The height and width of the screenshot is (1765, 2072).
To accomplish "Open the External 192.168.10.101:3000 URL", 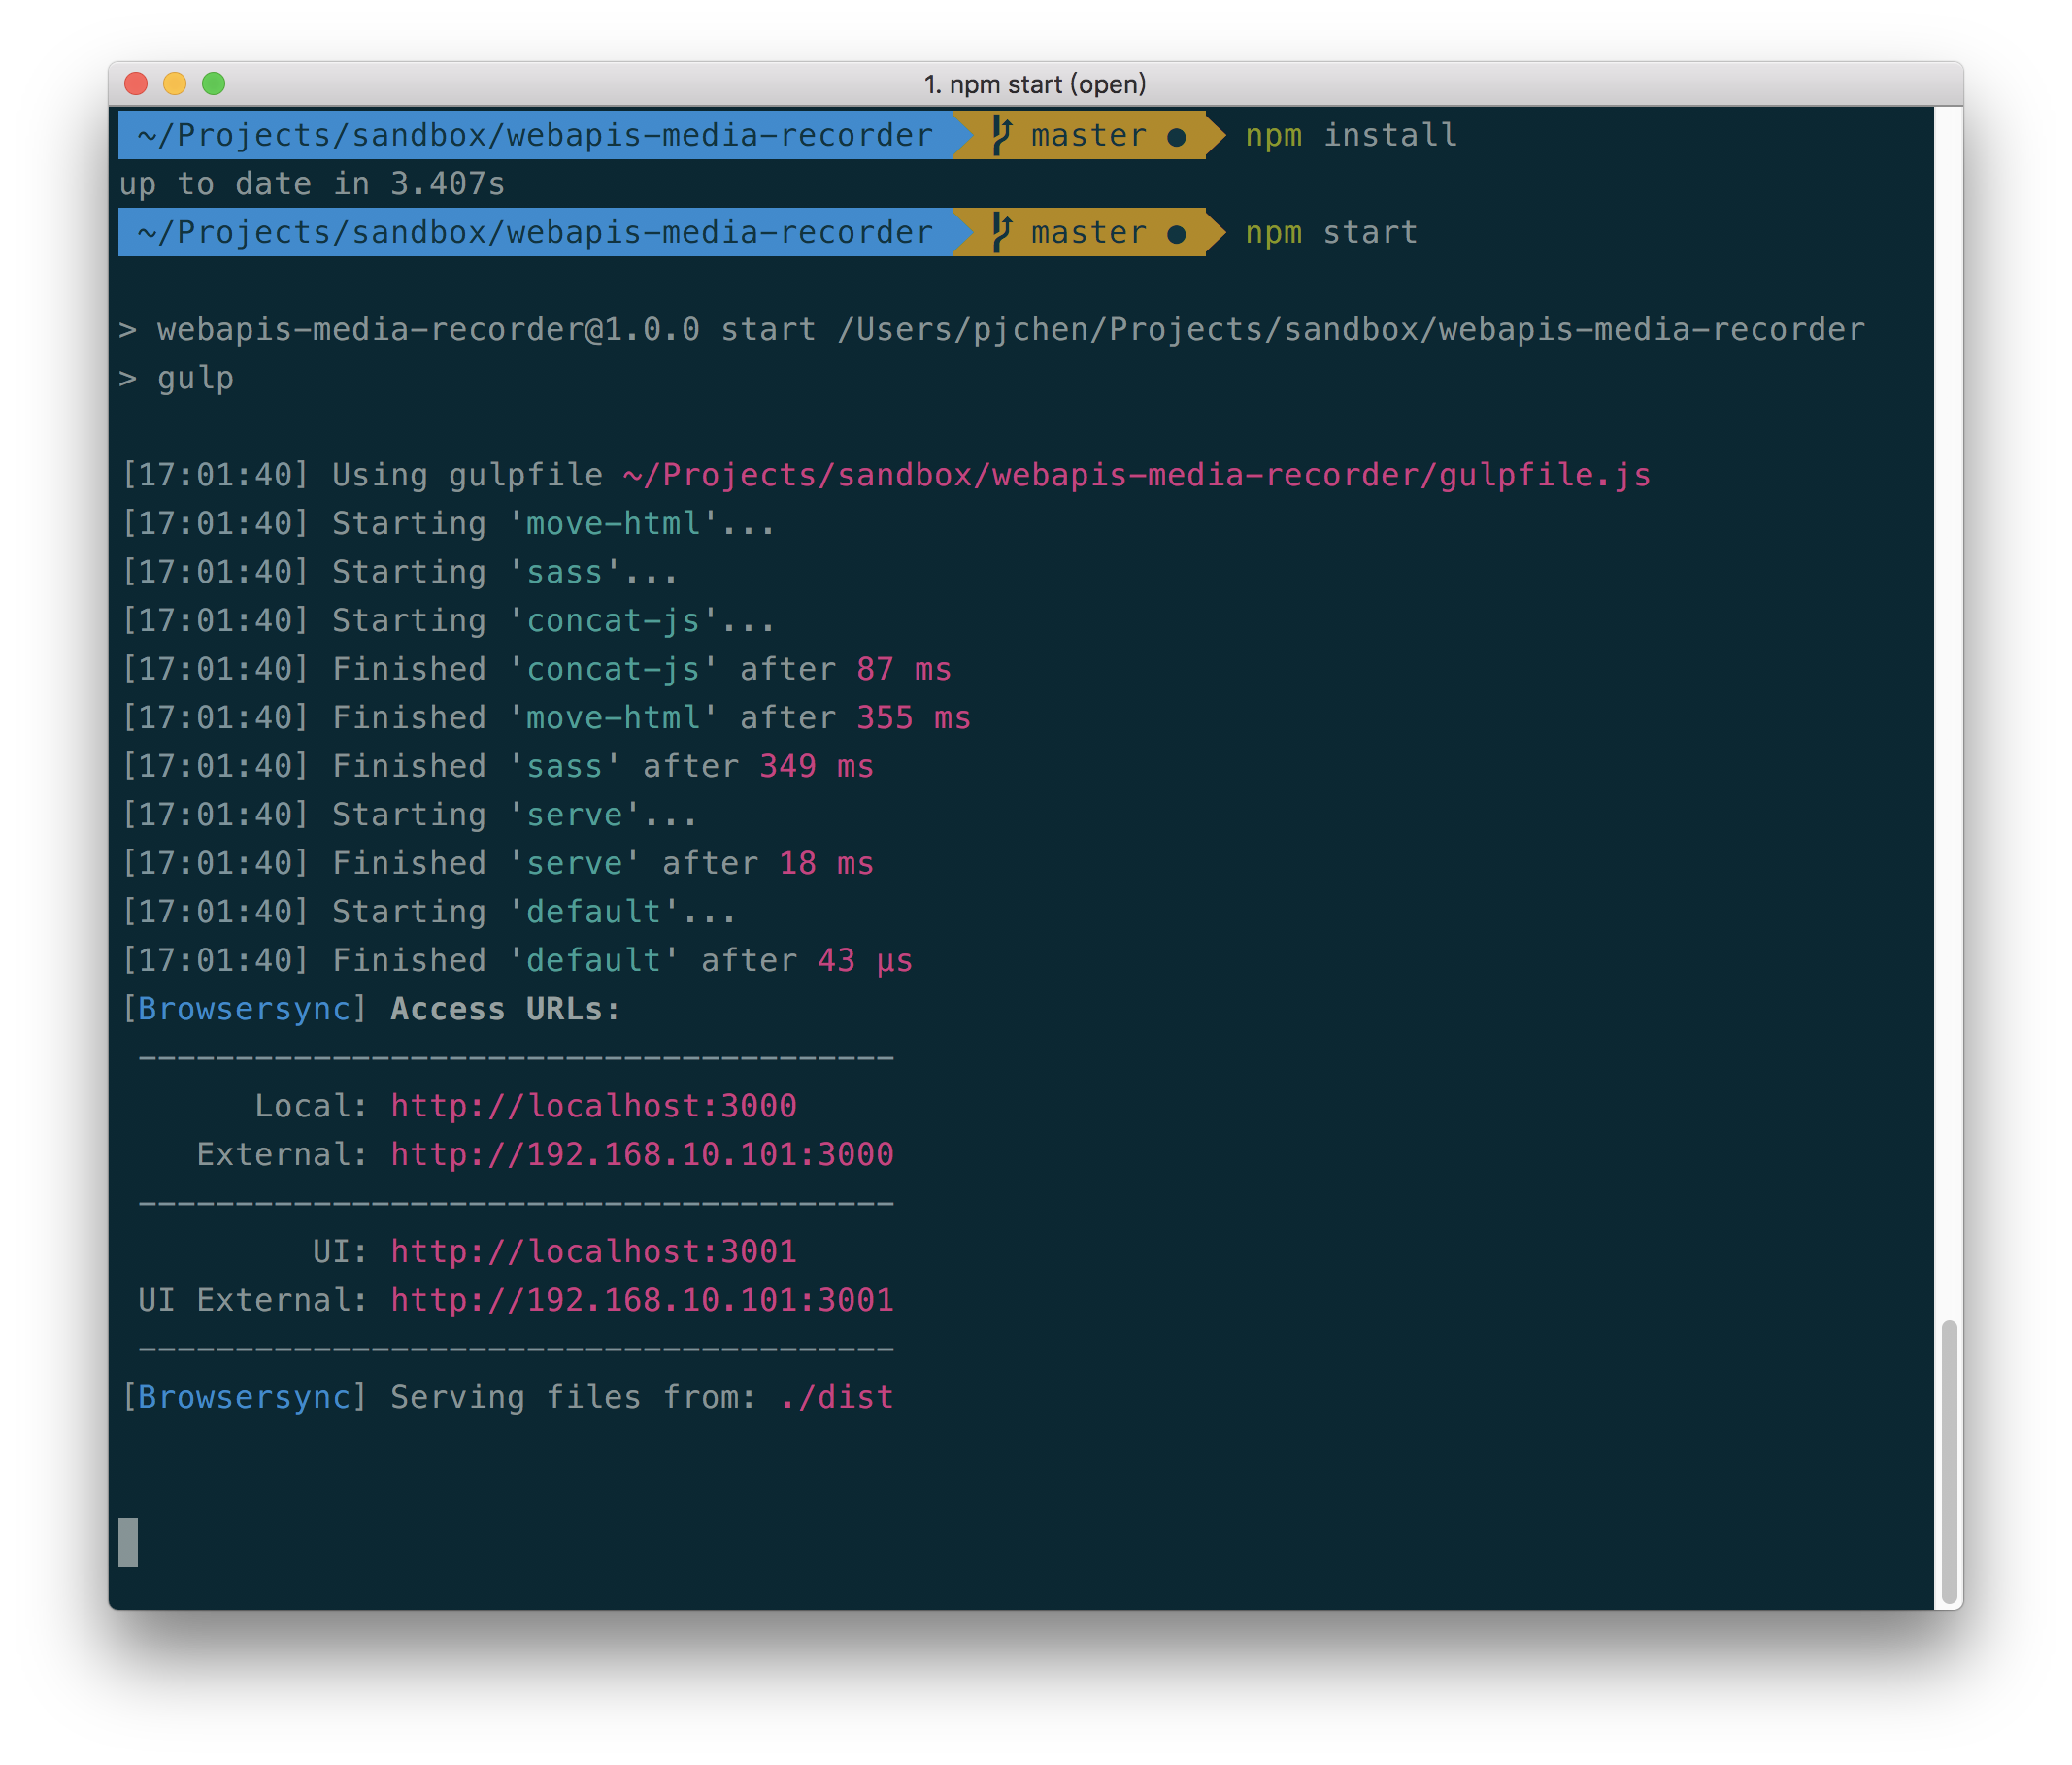I will [x=642, y=1154].
